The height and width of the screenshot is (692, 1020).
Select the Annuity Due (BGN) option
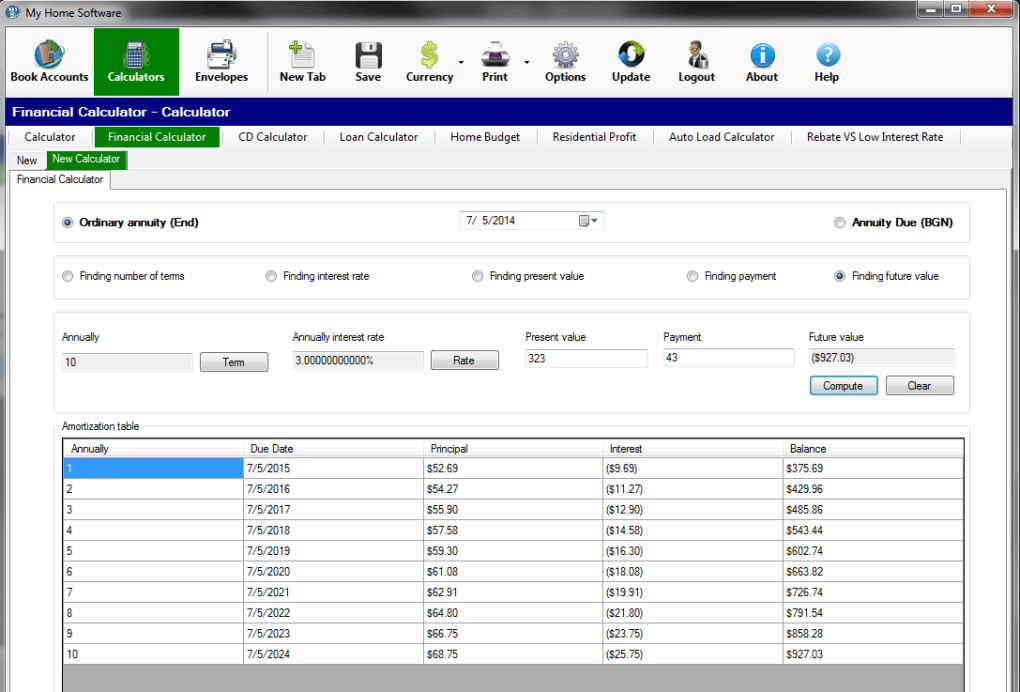(x=840, y=222)
